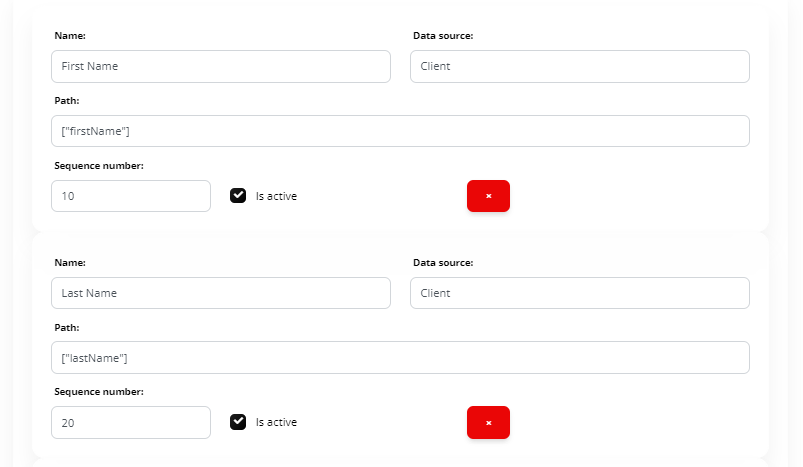Click Data source label in Last Name card
803x467 pixels.
tap(443, 263)
